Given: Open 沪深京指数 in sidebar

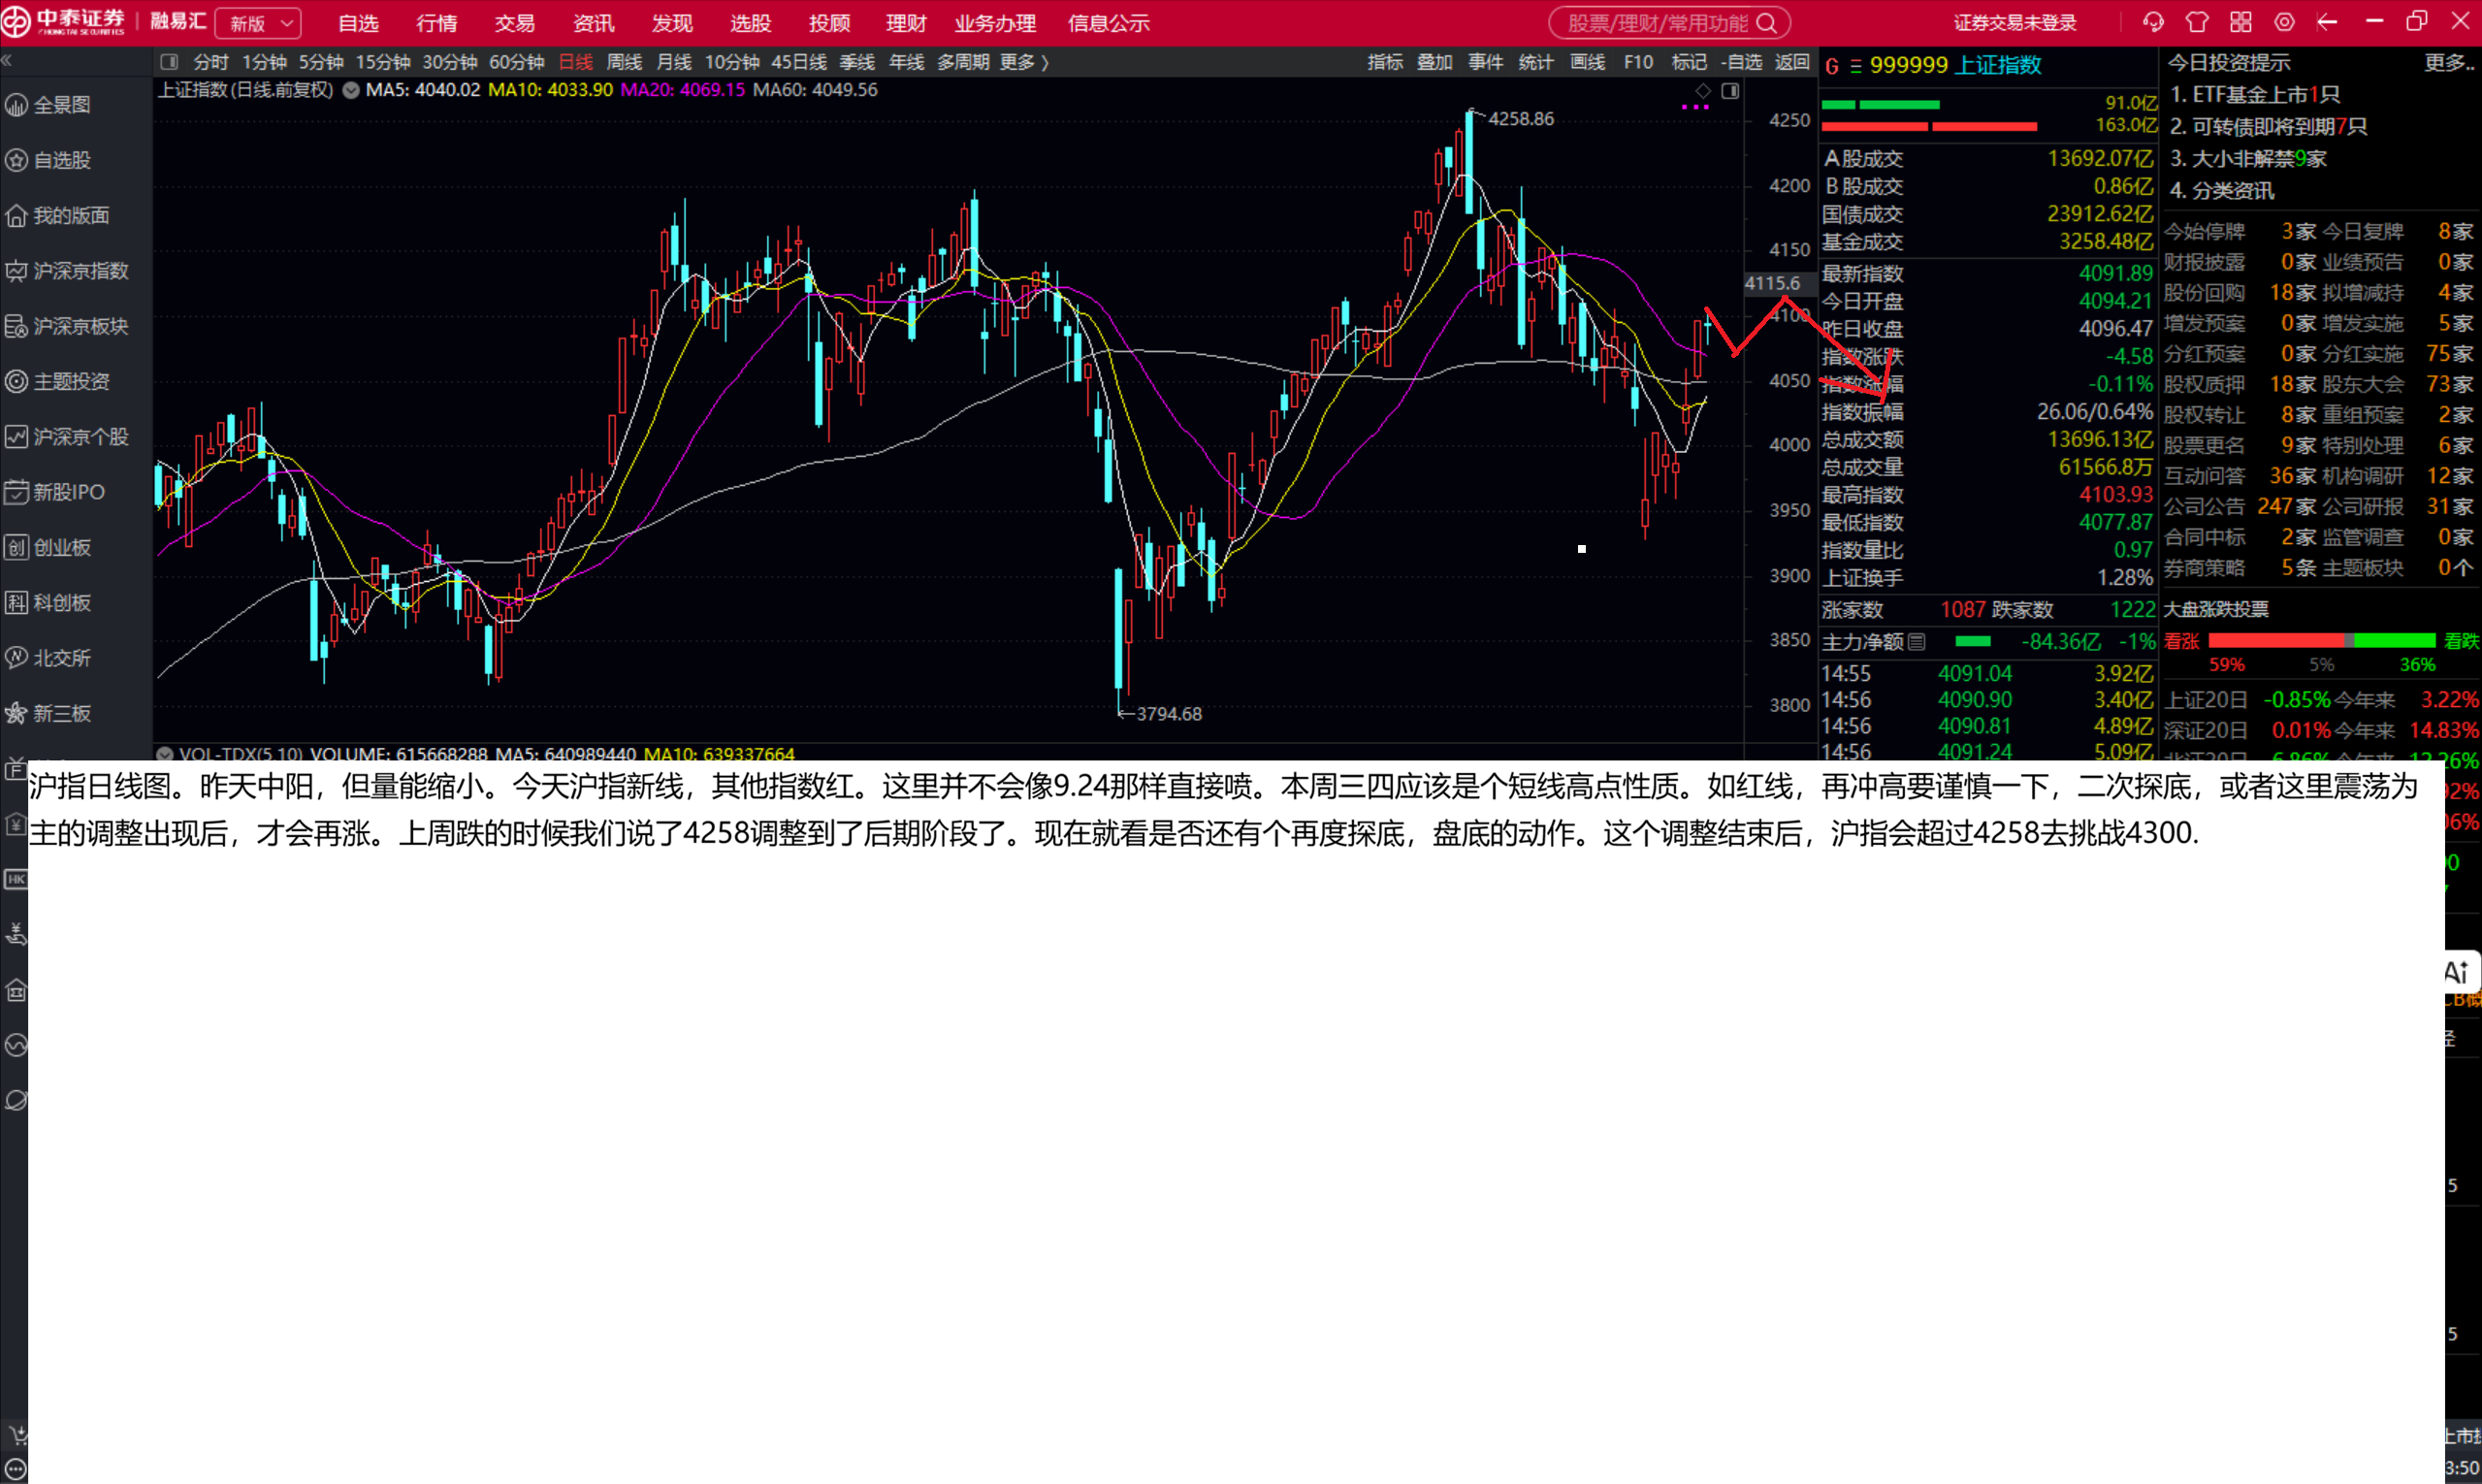Looking at the screenshot, I should (x=67, y=271).
